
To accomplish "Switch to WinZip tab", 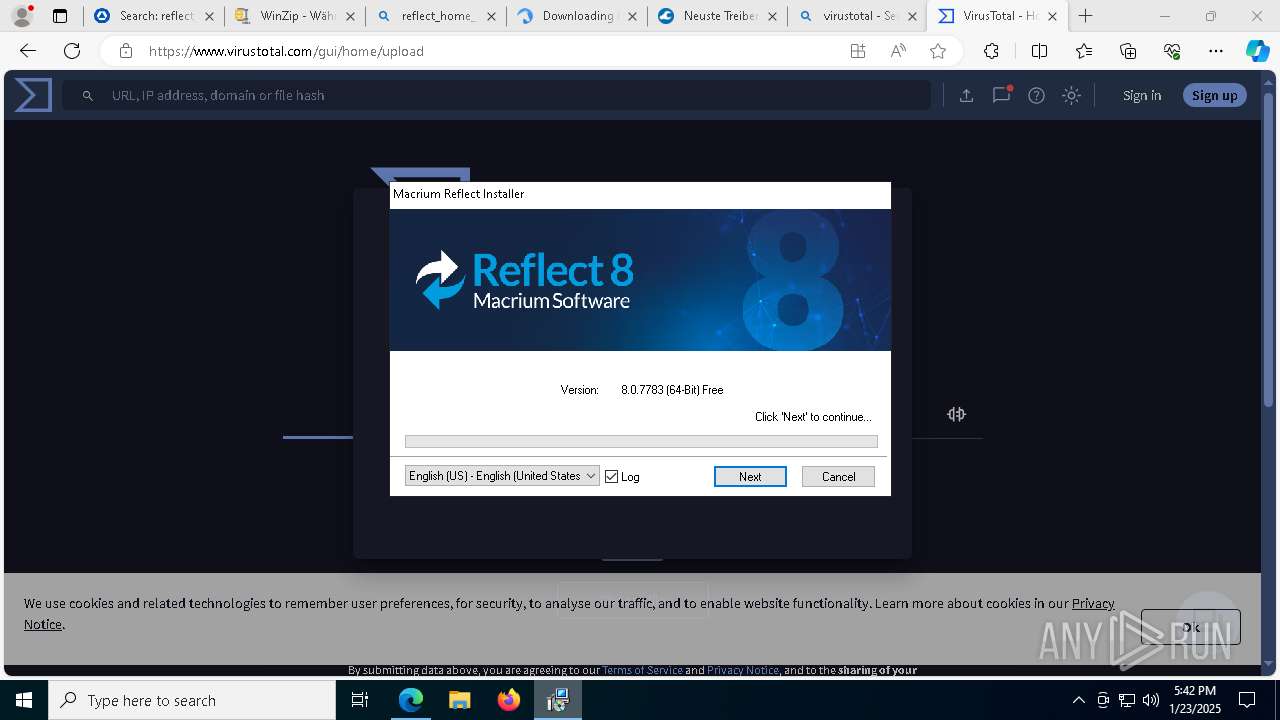I will (294, 16).
